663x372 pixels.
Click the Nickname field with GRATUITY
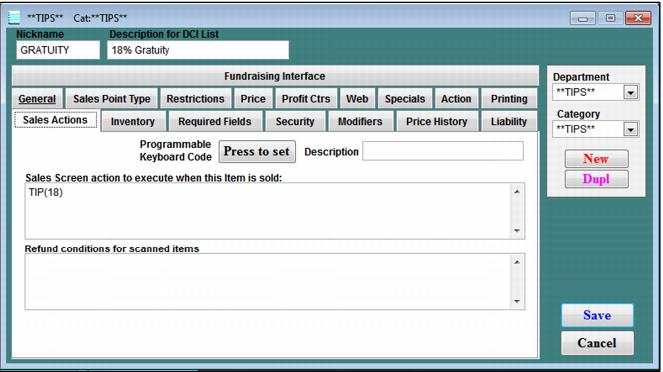tap(58, 50)
